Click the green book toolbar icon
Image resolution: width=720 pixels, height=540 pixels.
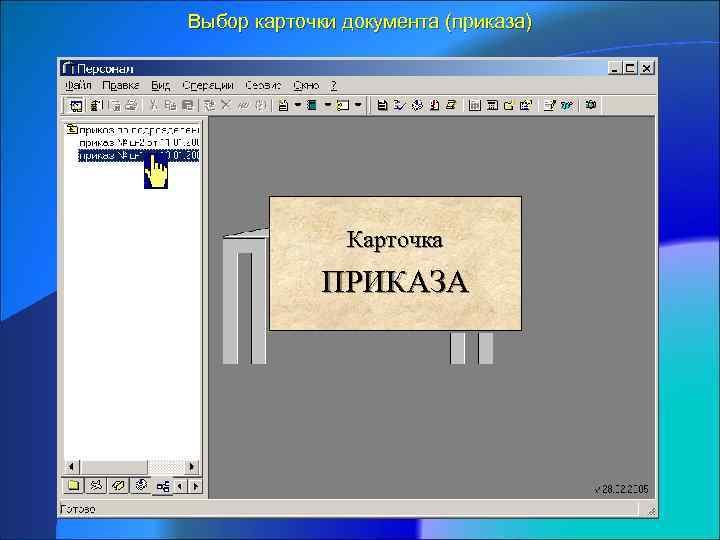(x=312, y=106)
